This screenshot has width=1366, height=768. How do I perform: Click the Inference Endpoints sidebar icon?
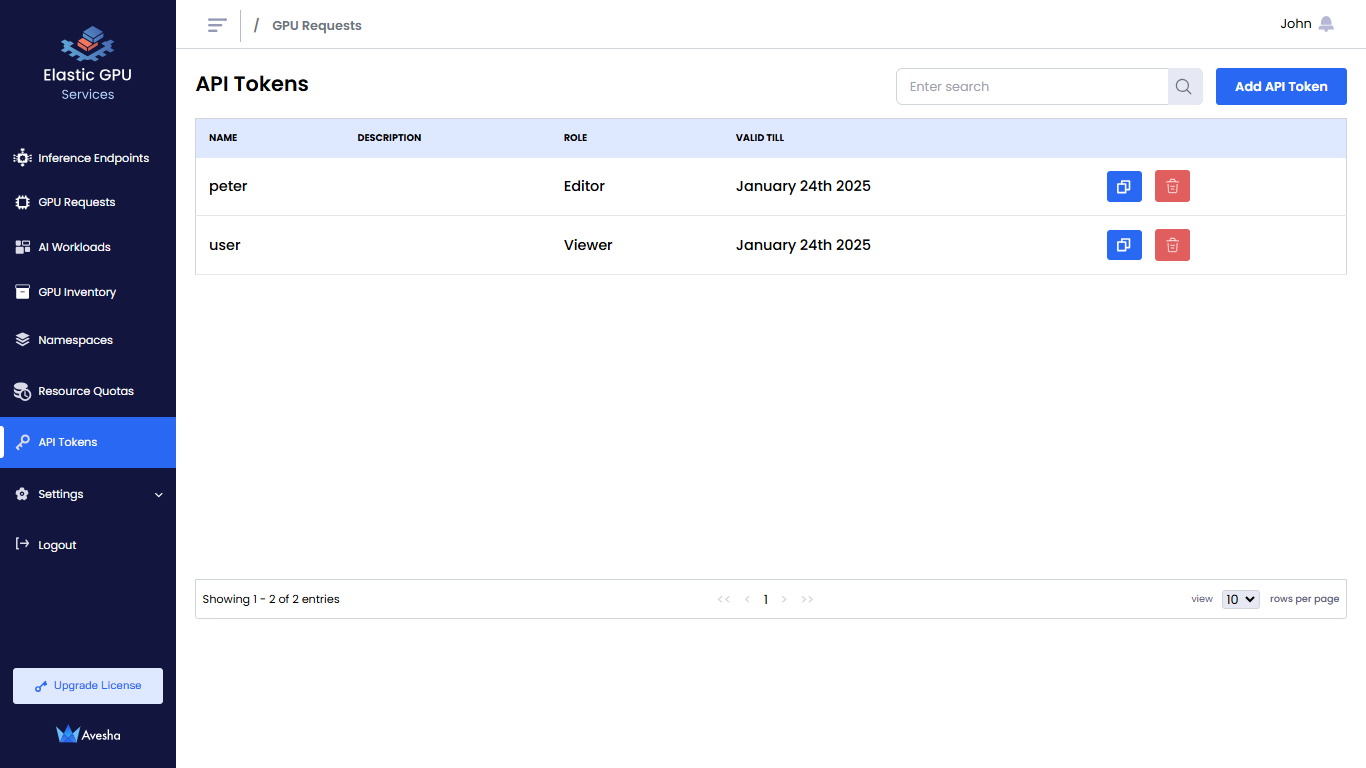click(22, 158)
